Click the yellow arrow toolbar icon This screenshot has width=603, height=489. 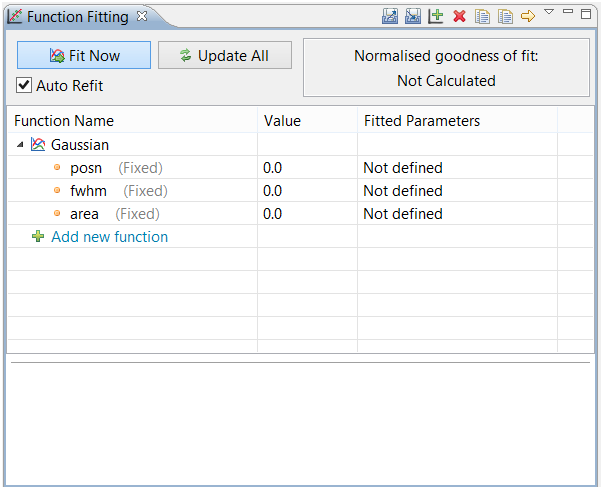click(x=528, y=16)
